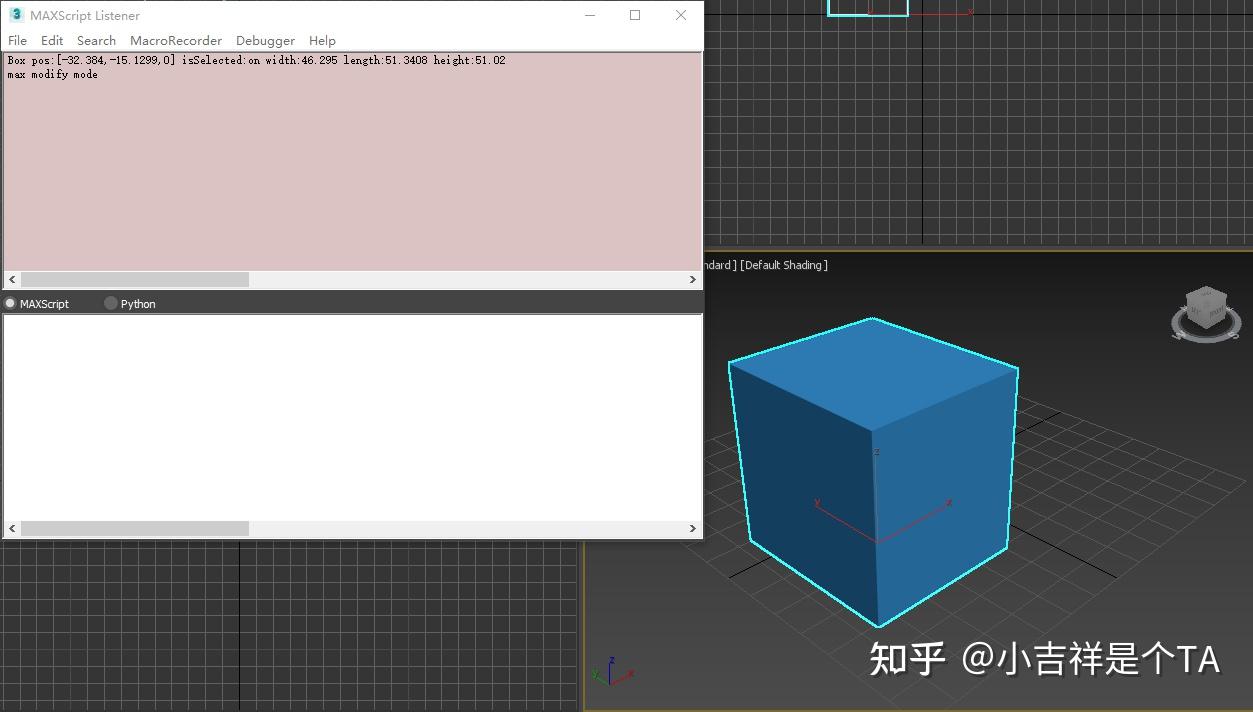This screenshot has height=712, width=1253.
Task: Open the [Default Shading] viewport shading menu
Action: (782, 265)
